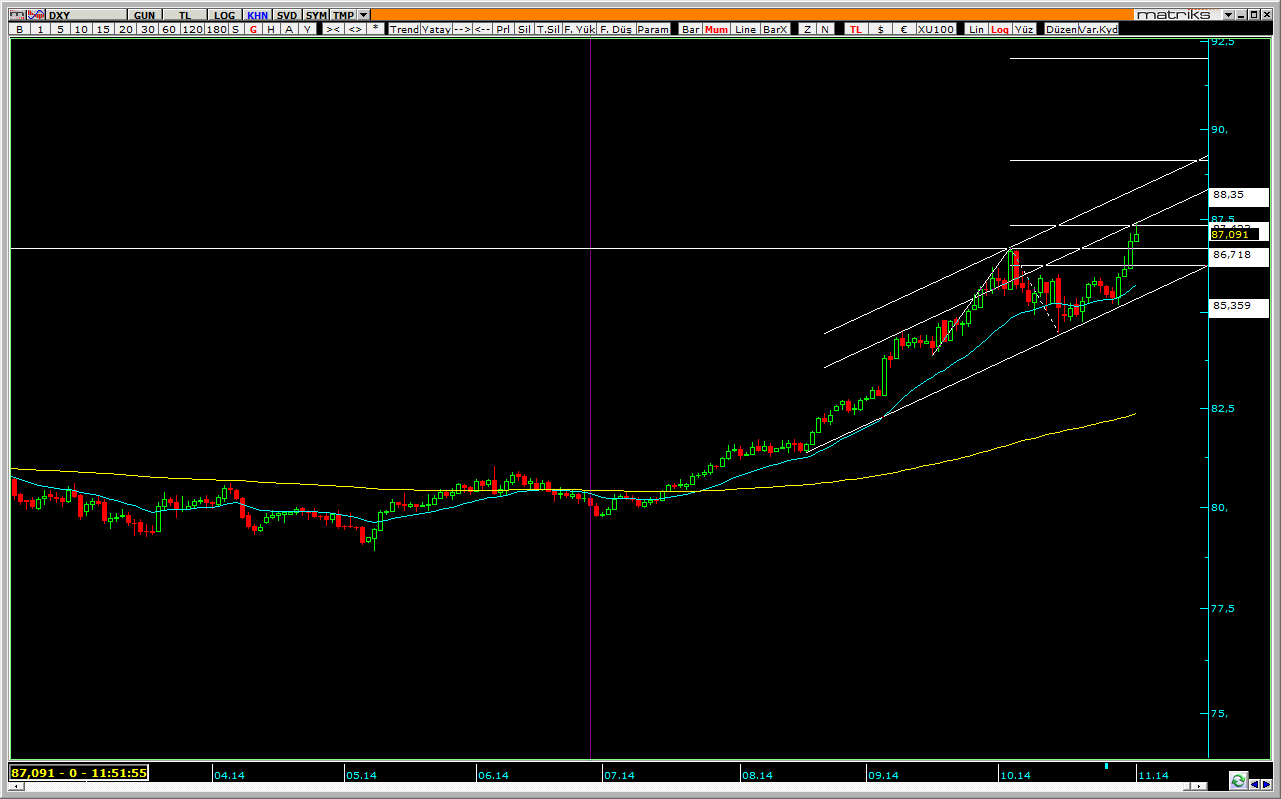Open the Param settings button
The image size is (1281, 799).
(x=653, y=29)
